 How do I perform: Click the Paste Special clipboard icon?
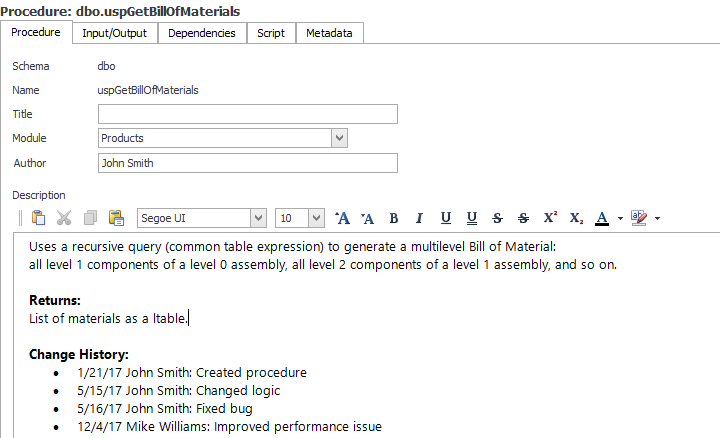tap(116, 218)
